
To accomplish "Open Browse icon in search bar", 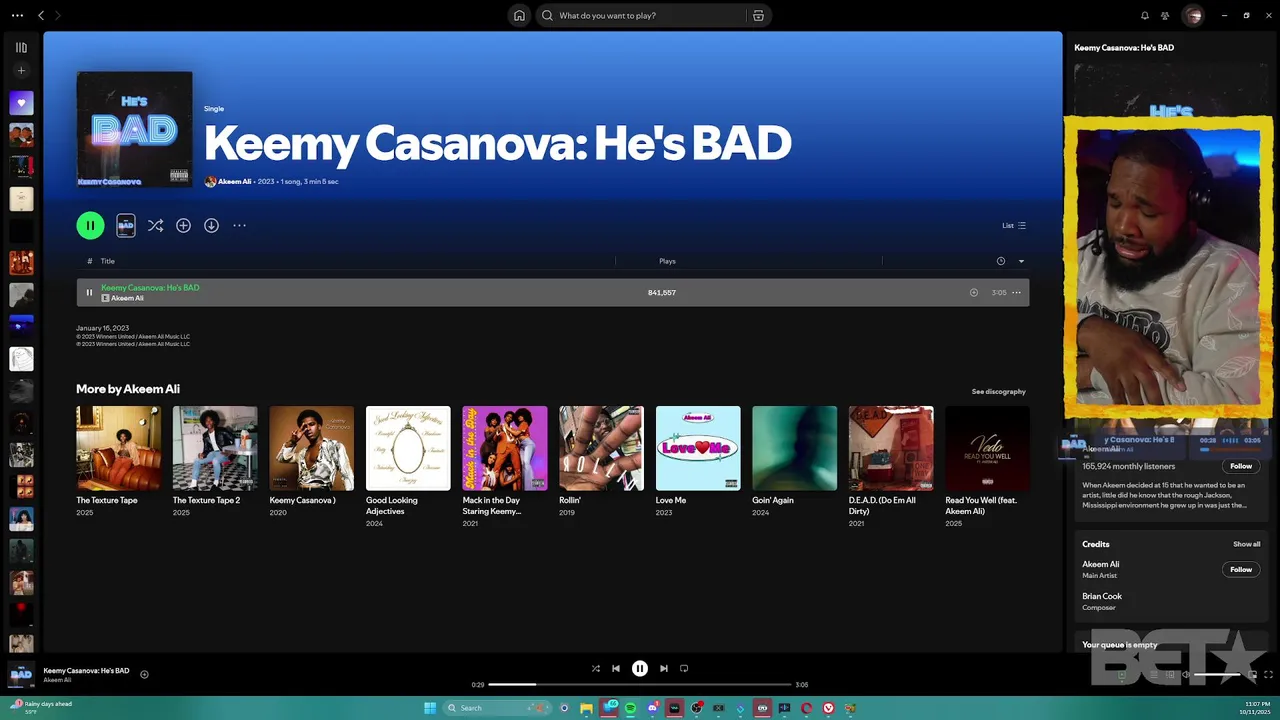I will pyautogui.click(x=758, y=16).
